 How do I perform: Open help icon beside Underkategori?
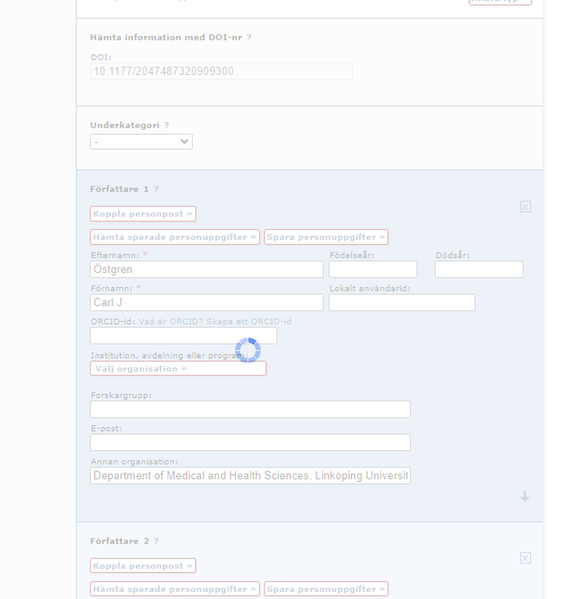pyautogui.click(x=166, y=125)
